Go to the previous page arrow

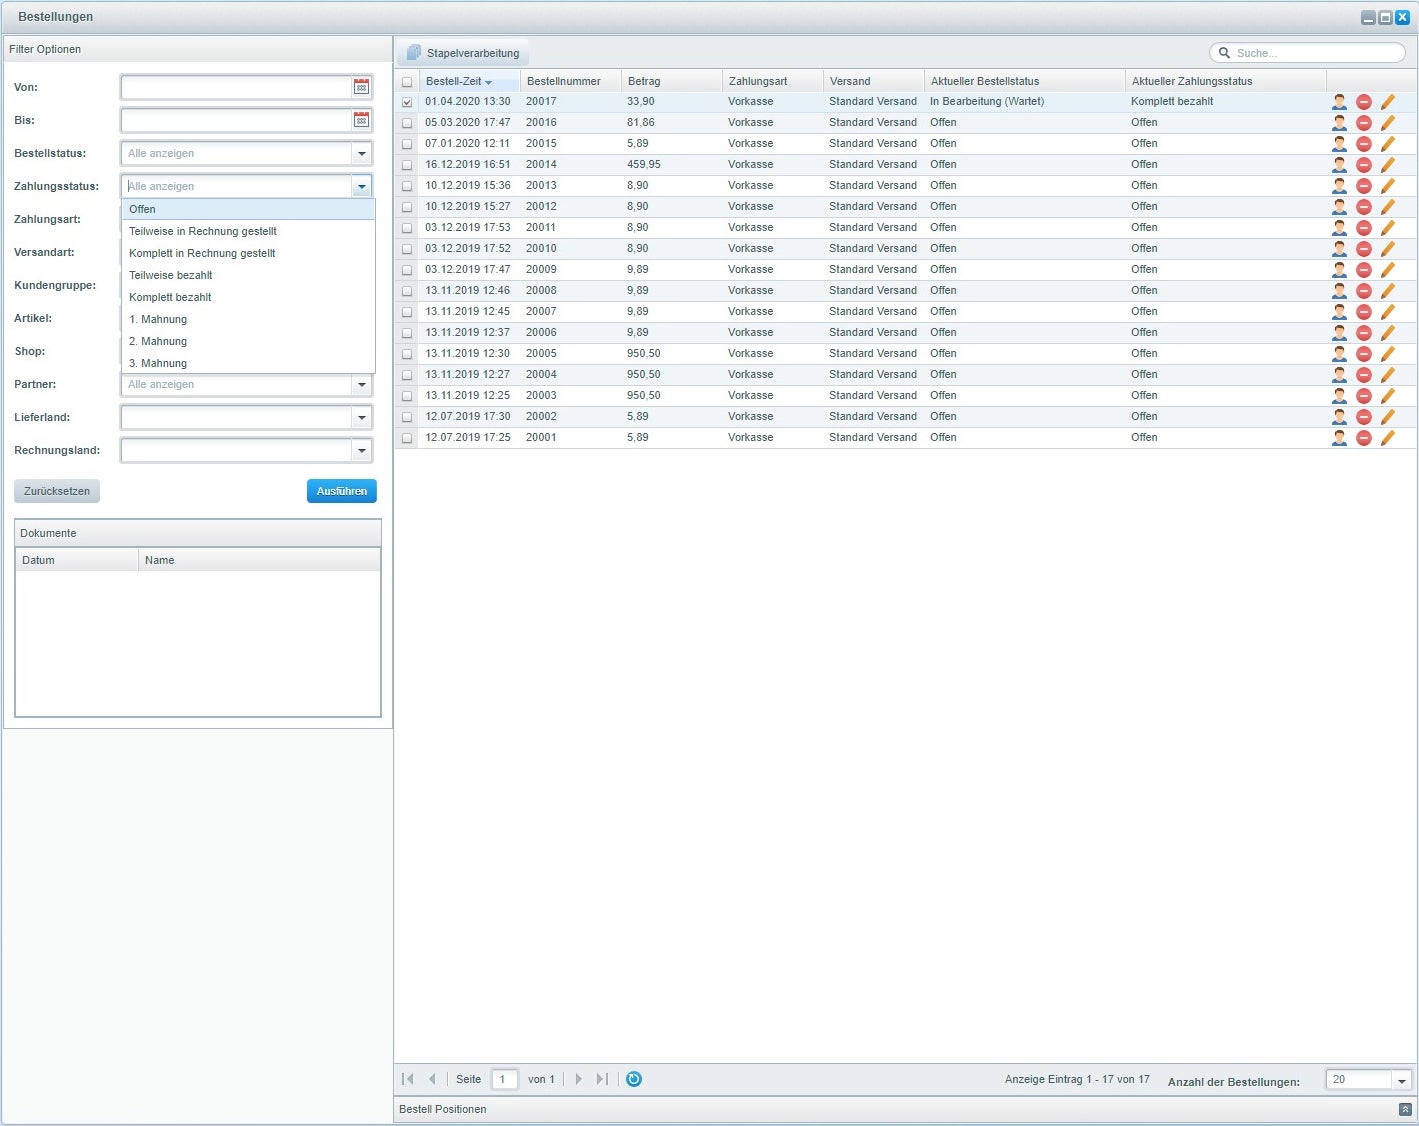432,1079
